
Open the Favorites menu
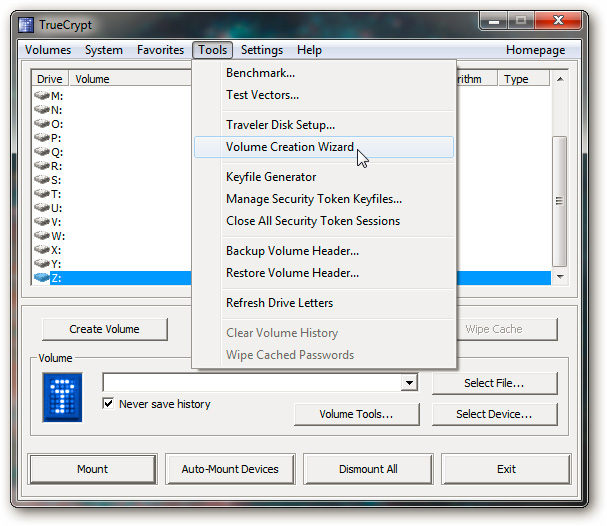[160, 50]
